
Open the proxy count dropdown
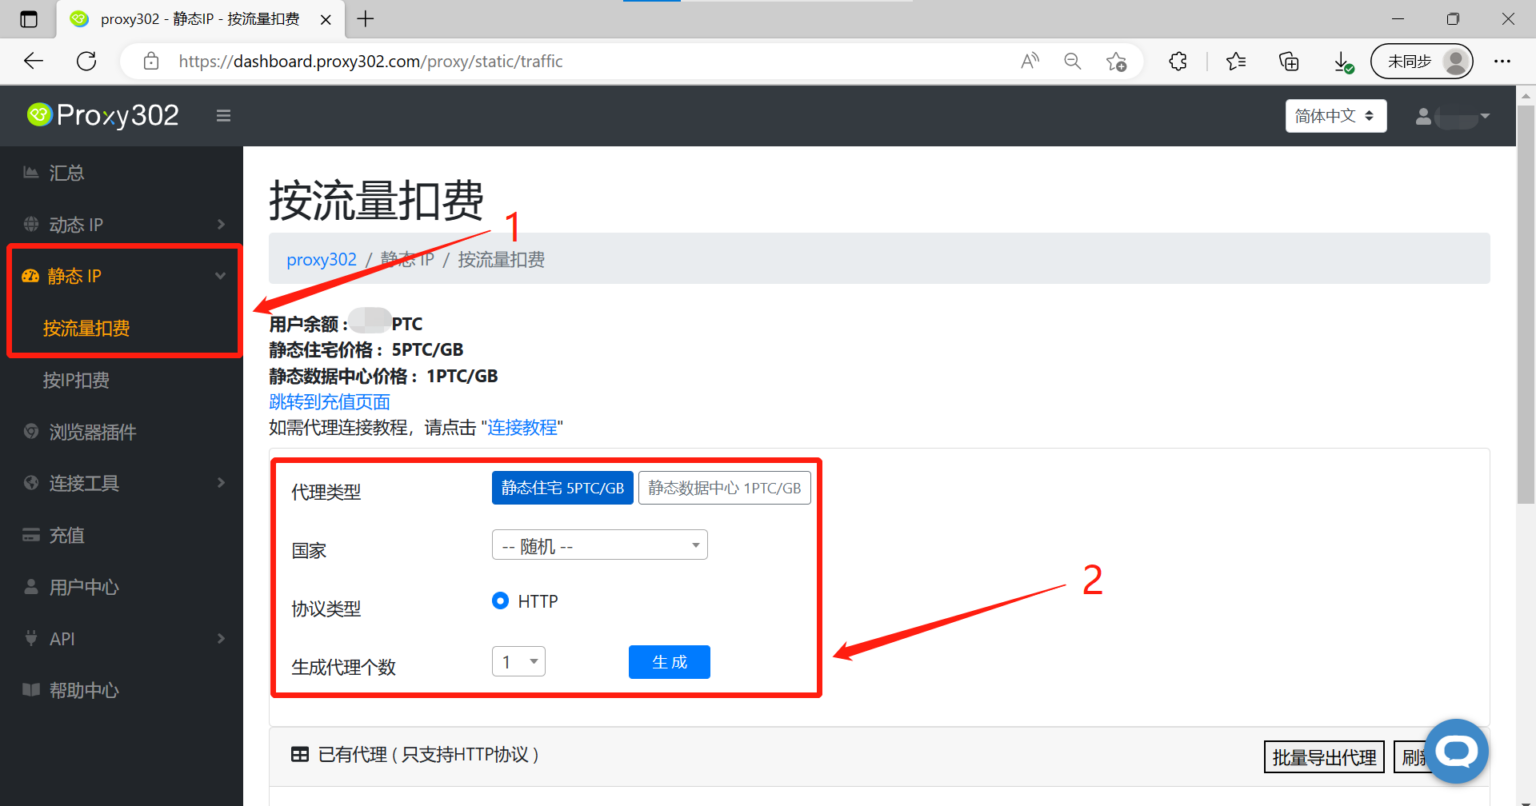pos(518,661)
